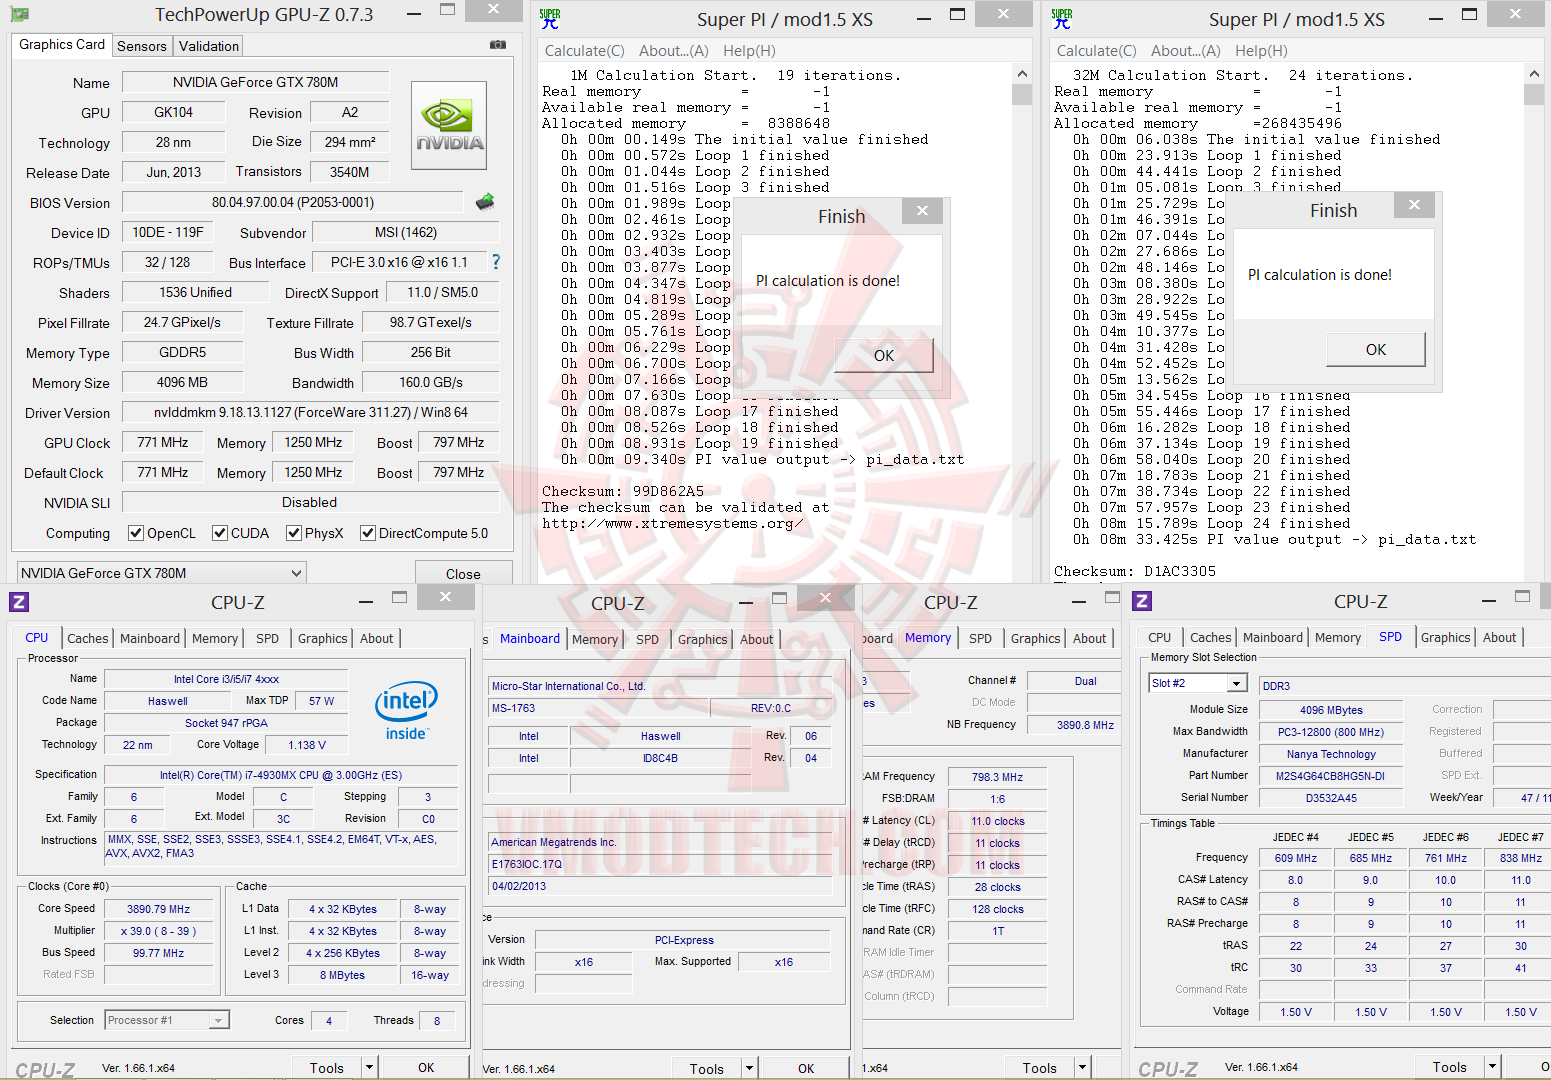Click the BIOS Version field in GPU-Z
Viewport: 1551px width, 1080px height.
(293, 202)
